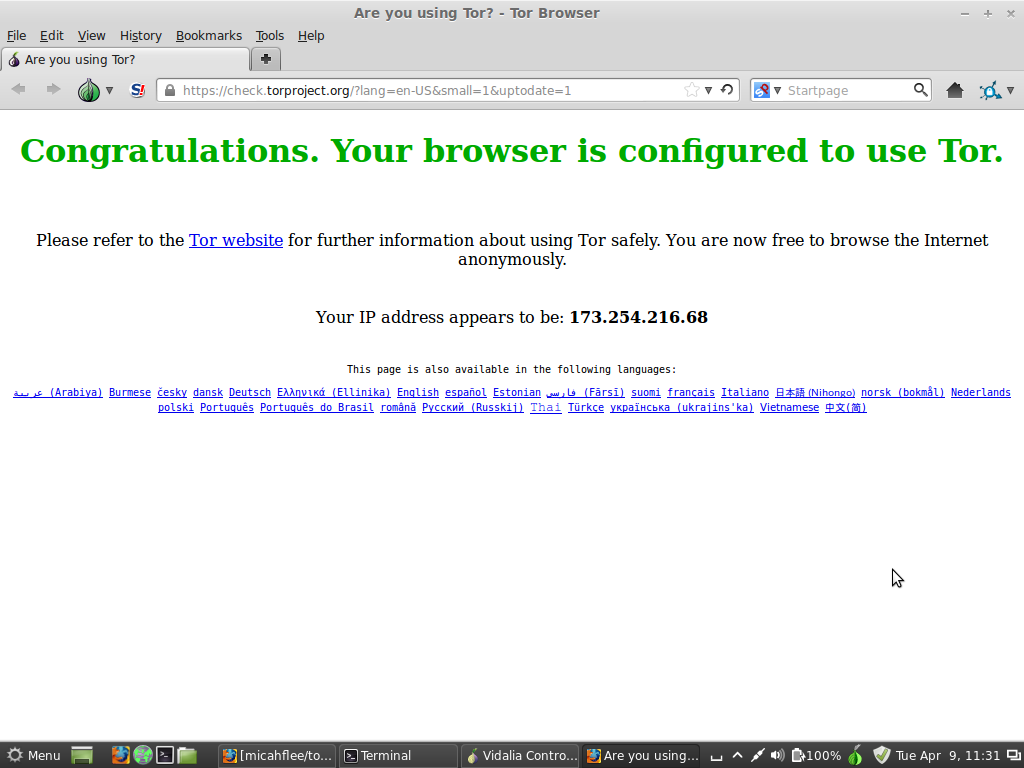Navigate back using the back arrow
The image size is (1024, 768).
pyautogui.click(x=18, y=90)
